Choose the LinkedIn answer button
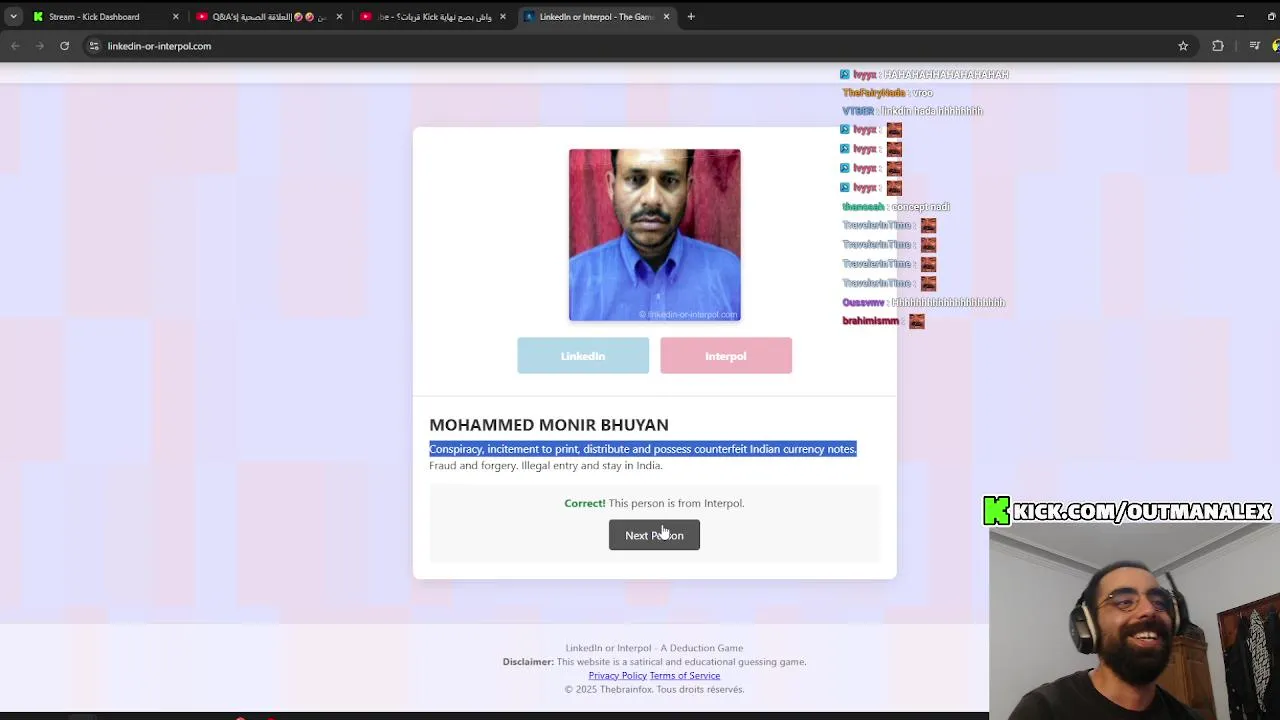Image resolution: width=1280 pixels, height=720 pixels. (583, 356)
